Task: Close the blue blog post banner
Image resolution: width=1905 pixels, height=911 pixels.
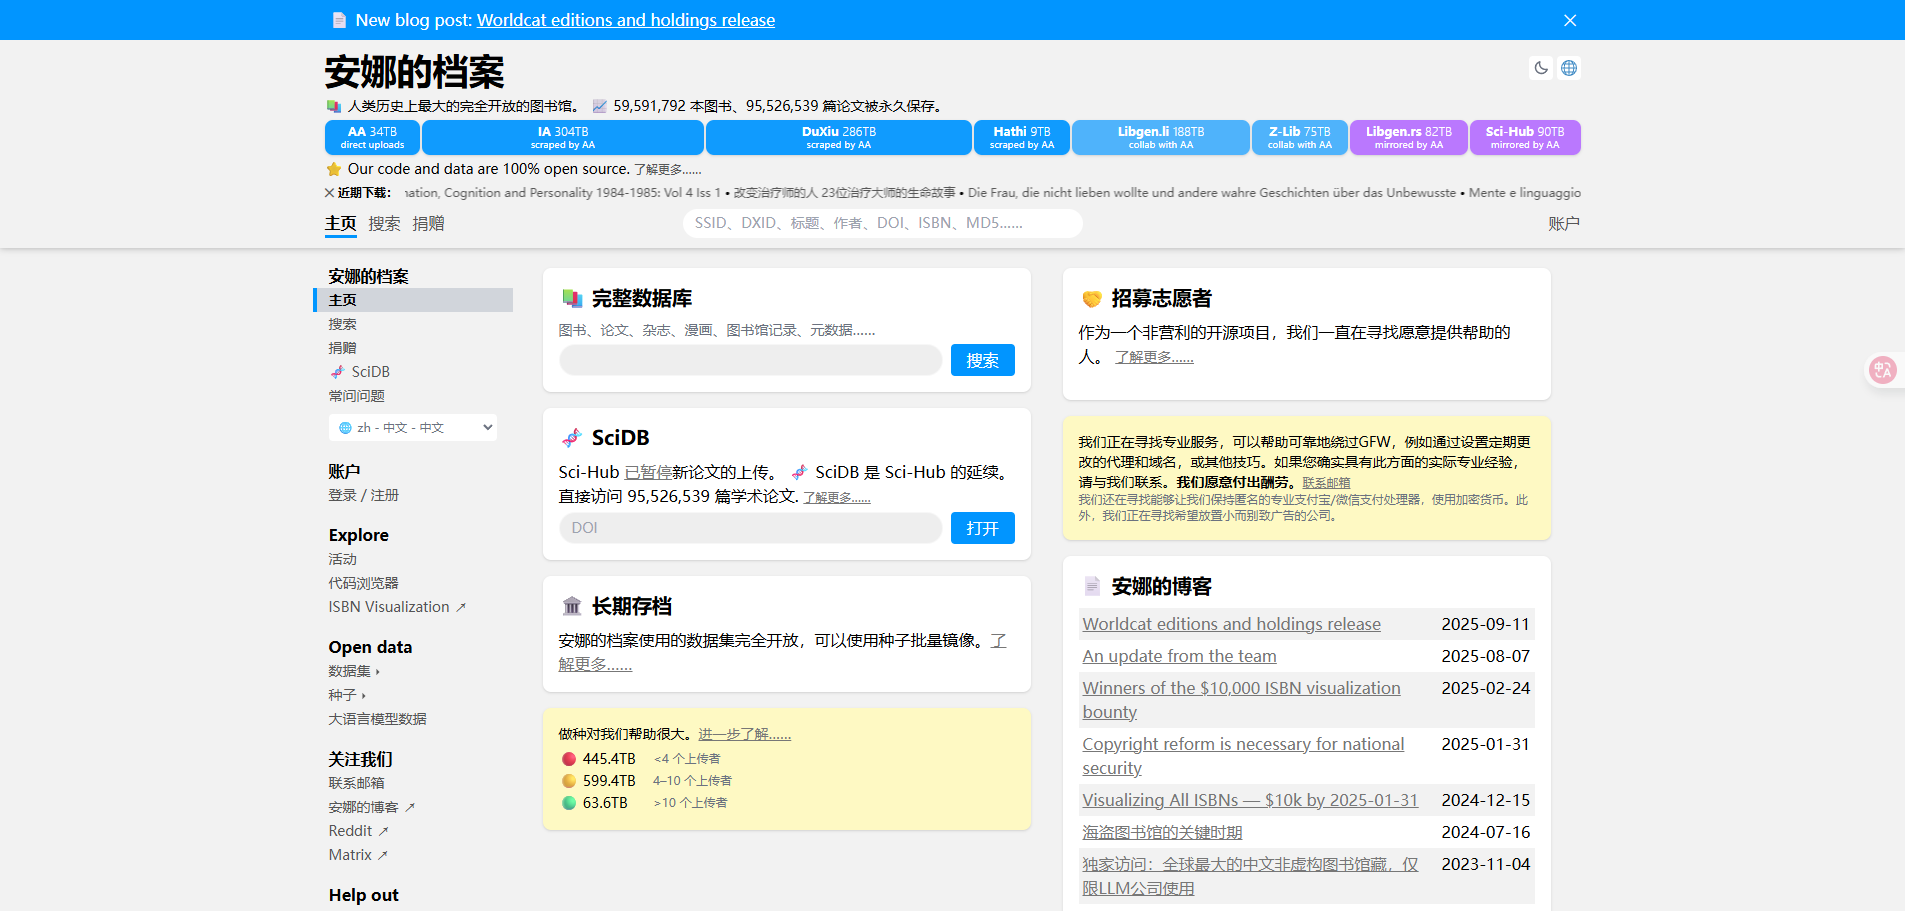Action: [x=1570, y=20]
